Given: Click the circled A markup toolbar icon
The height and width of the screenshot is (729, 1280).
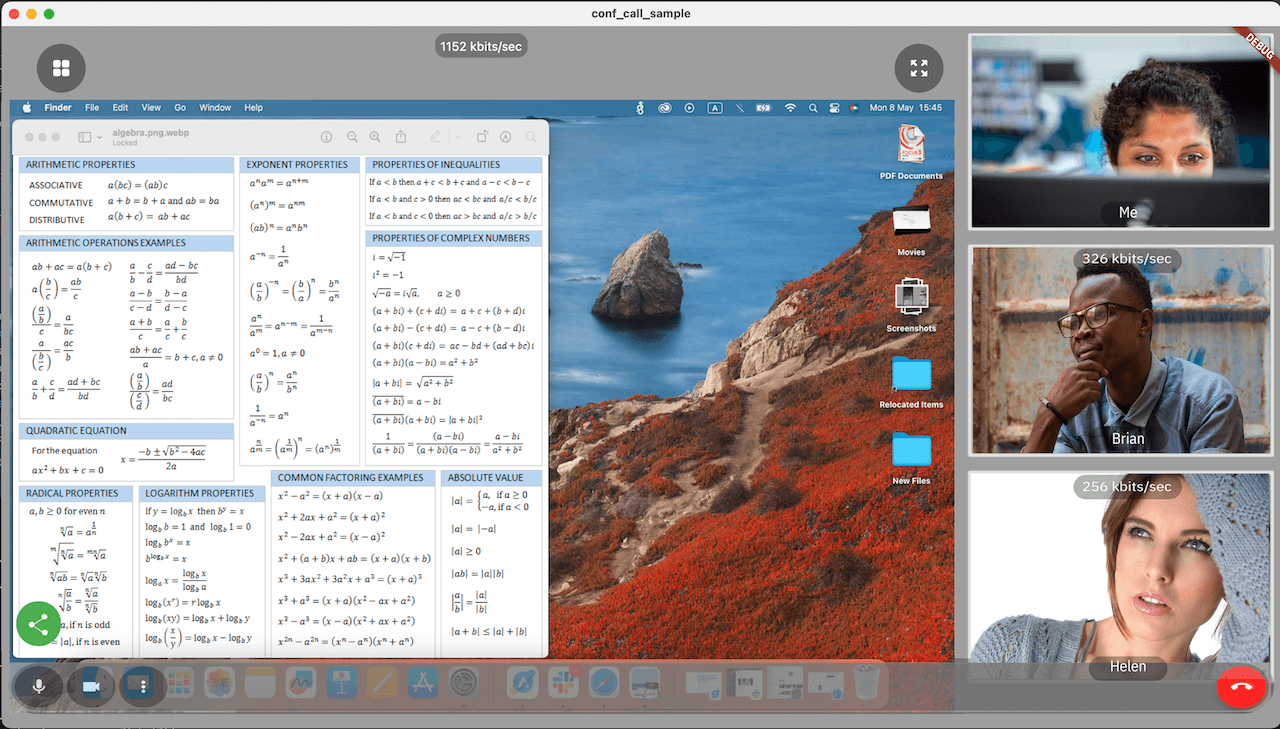Looking at the screenshot, I should pyautogui.click(x=506, y=137).
